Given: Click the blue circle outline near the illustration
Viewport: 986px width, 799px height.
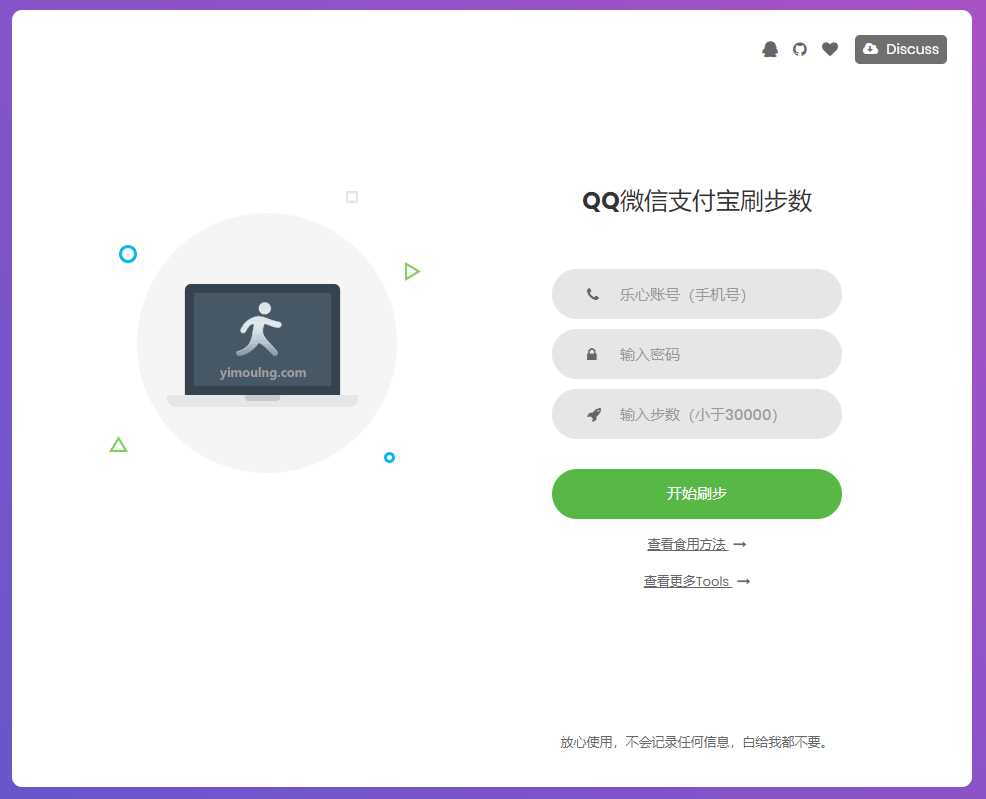Looking at the screenshot, I should 127,253.
